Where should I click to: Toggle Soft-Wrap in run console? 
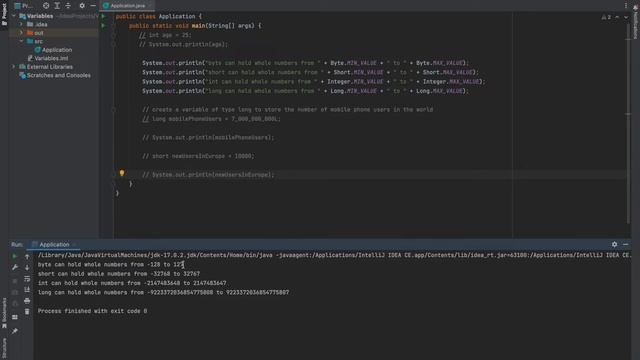(27, 279)
